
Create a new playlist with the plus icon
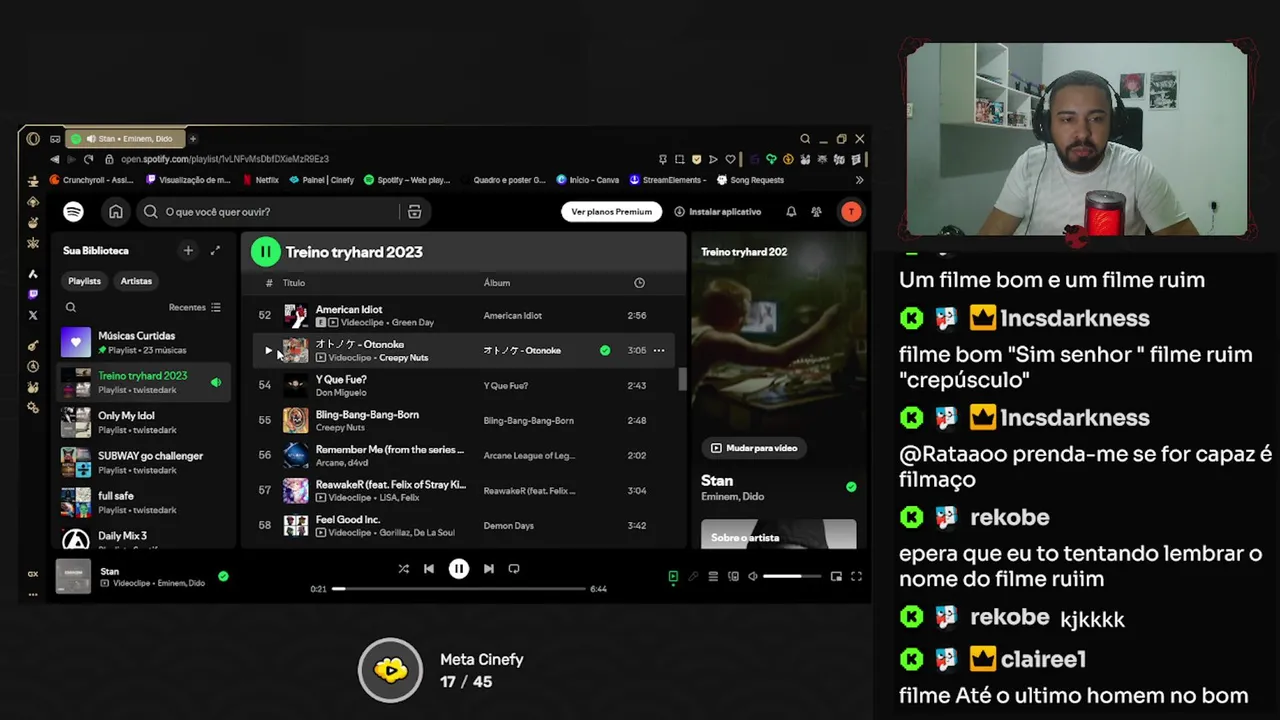tap(188, 251)
